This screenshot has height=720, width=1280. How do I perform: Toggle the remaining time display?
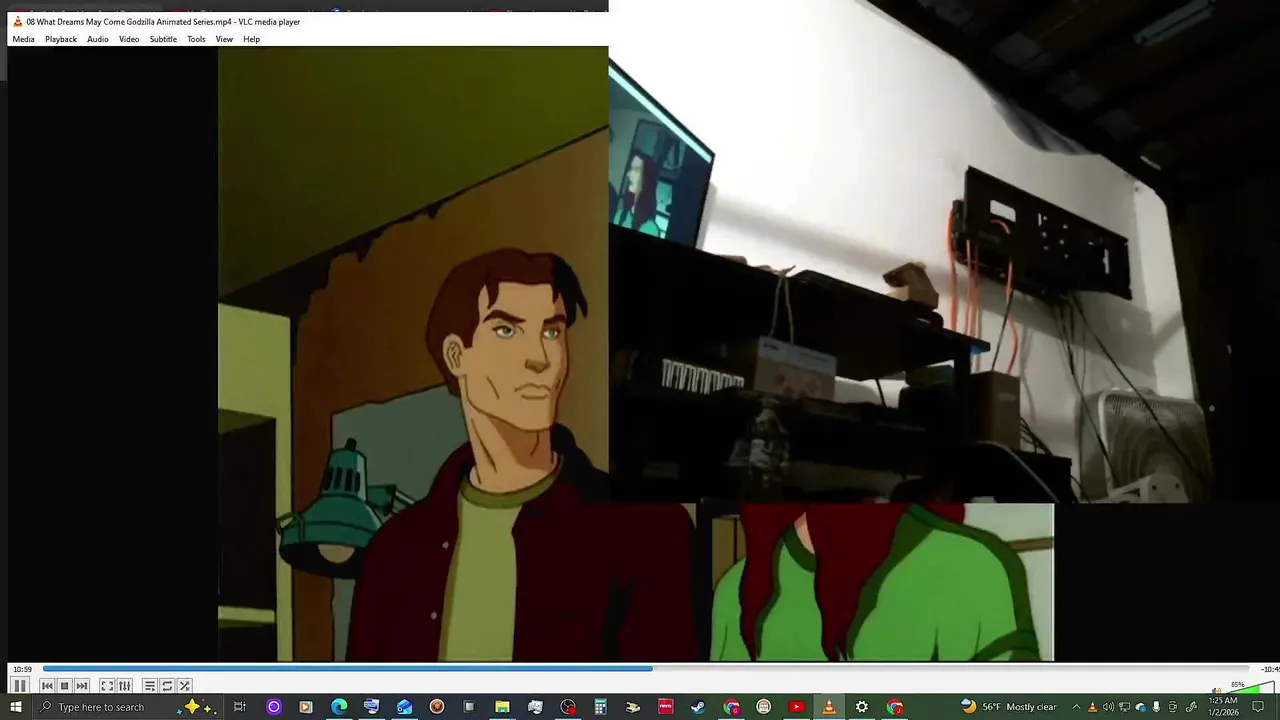[1268, 669]
